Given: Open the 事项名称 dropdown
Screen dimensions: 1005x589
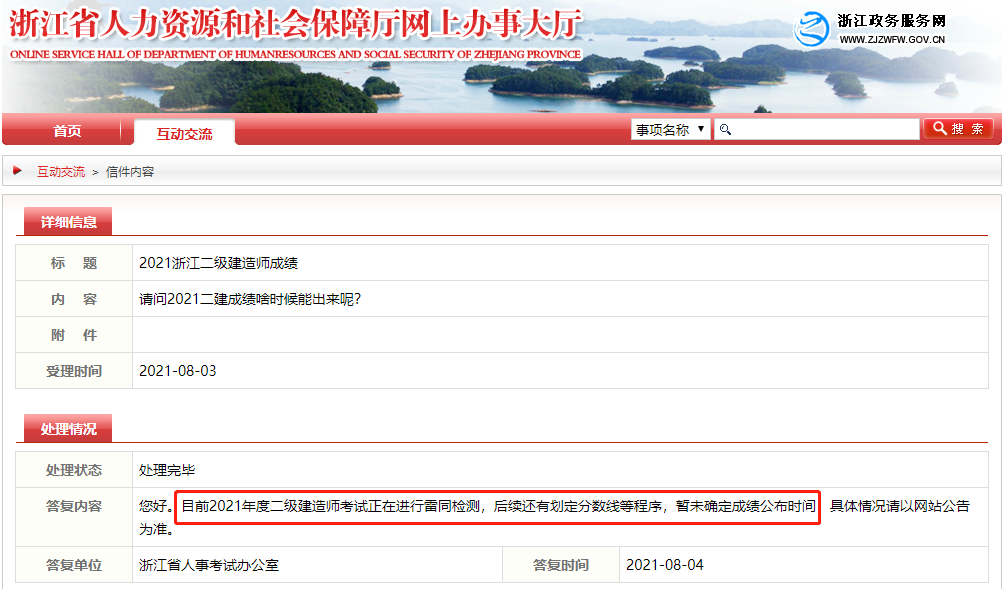Looking at the screenshot, I should [670, 130].
